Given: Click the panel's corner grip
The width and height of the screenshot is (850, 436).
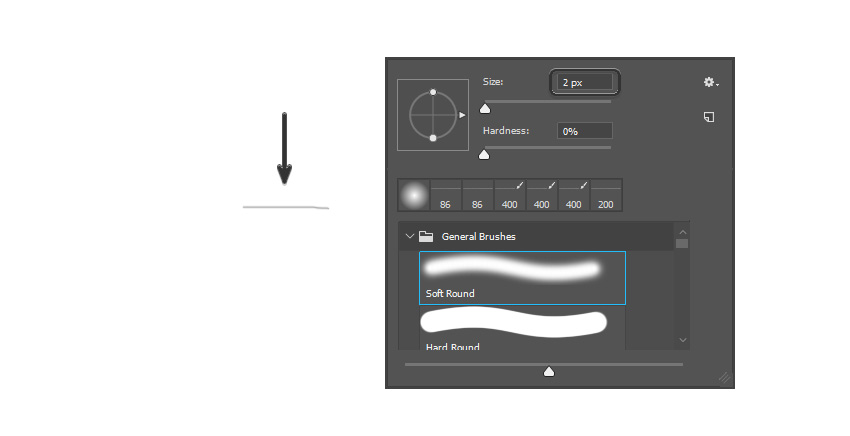Looking at the screenshot, I should [x=725, y=377].
